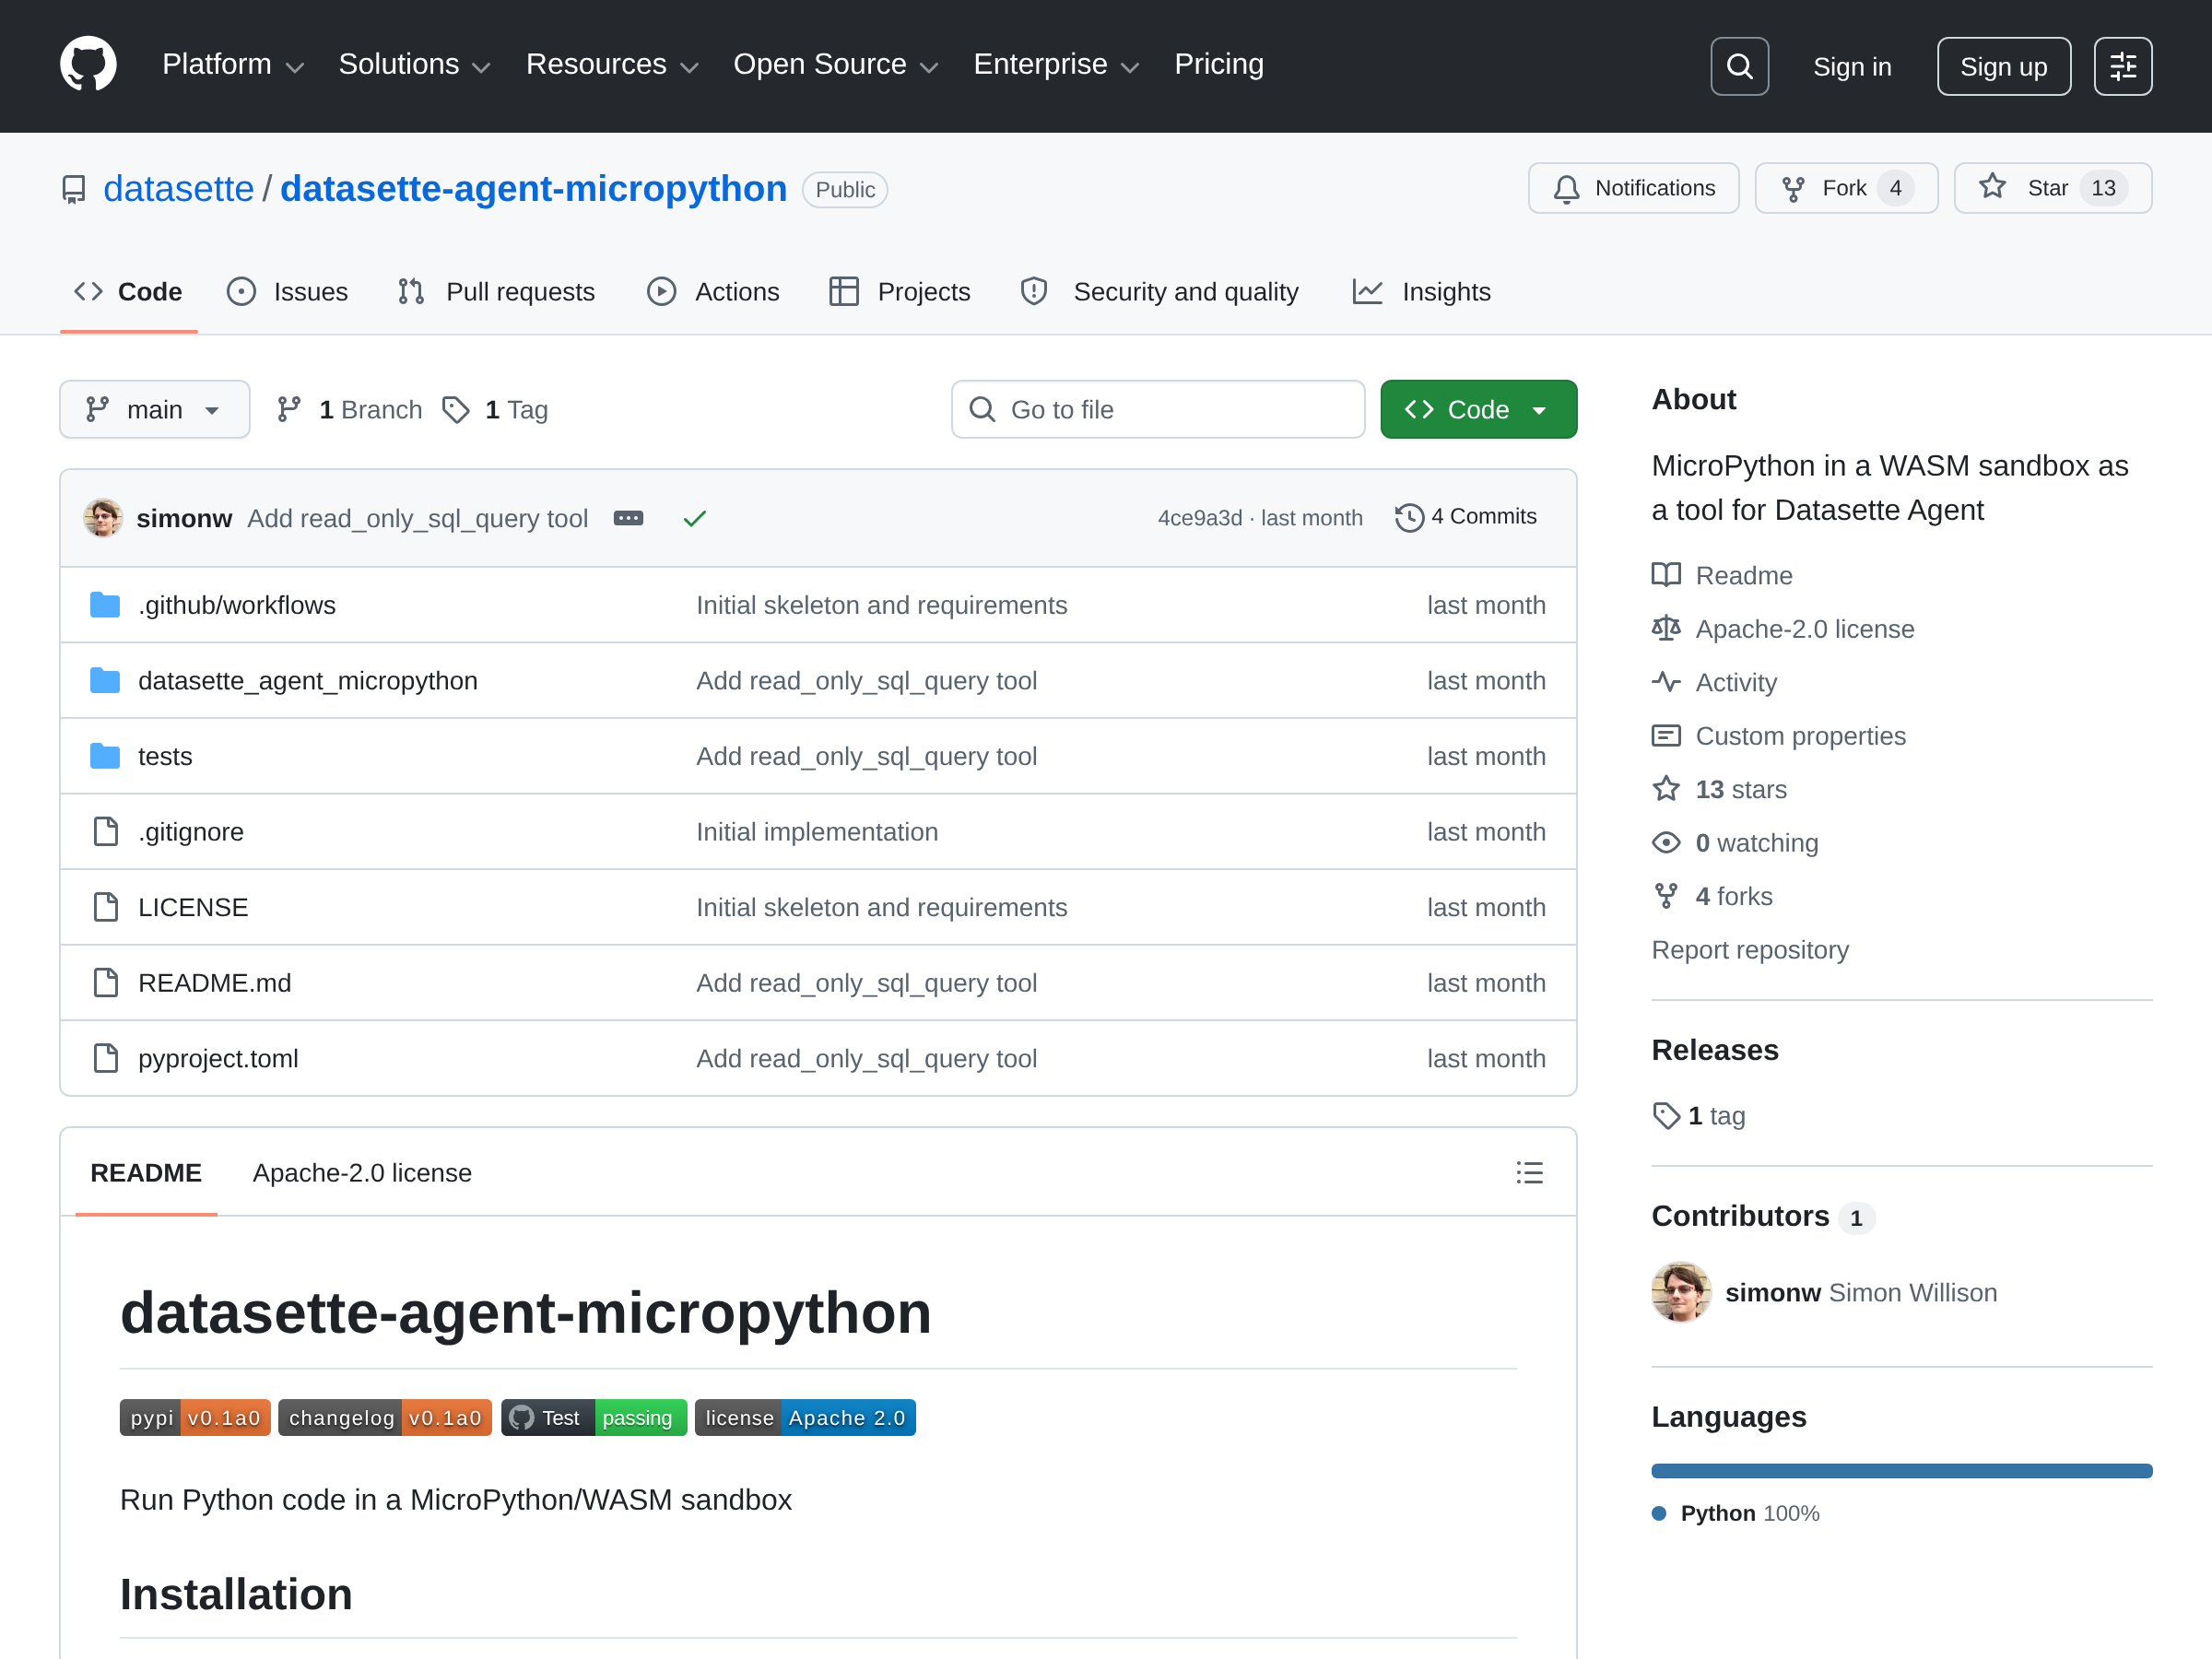This screenshot has width=2212, height=1659.
Task: Open the 0 watching link
Action: pyautogui.click(x=1735, y=843)
